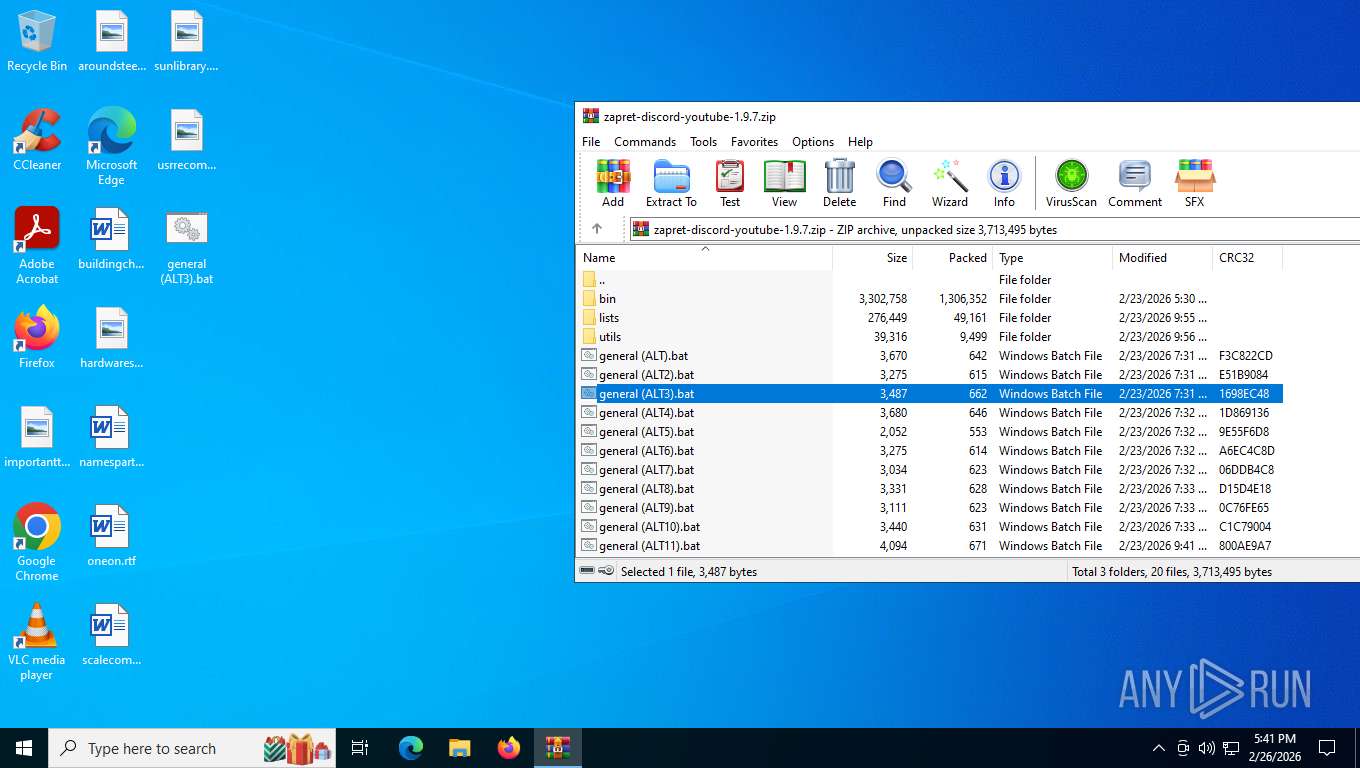
Task: Select general (ALT3).bat desktop file
Action: pyautogui.click(x=187, y=247)
